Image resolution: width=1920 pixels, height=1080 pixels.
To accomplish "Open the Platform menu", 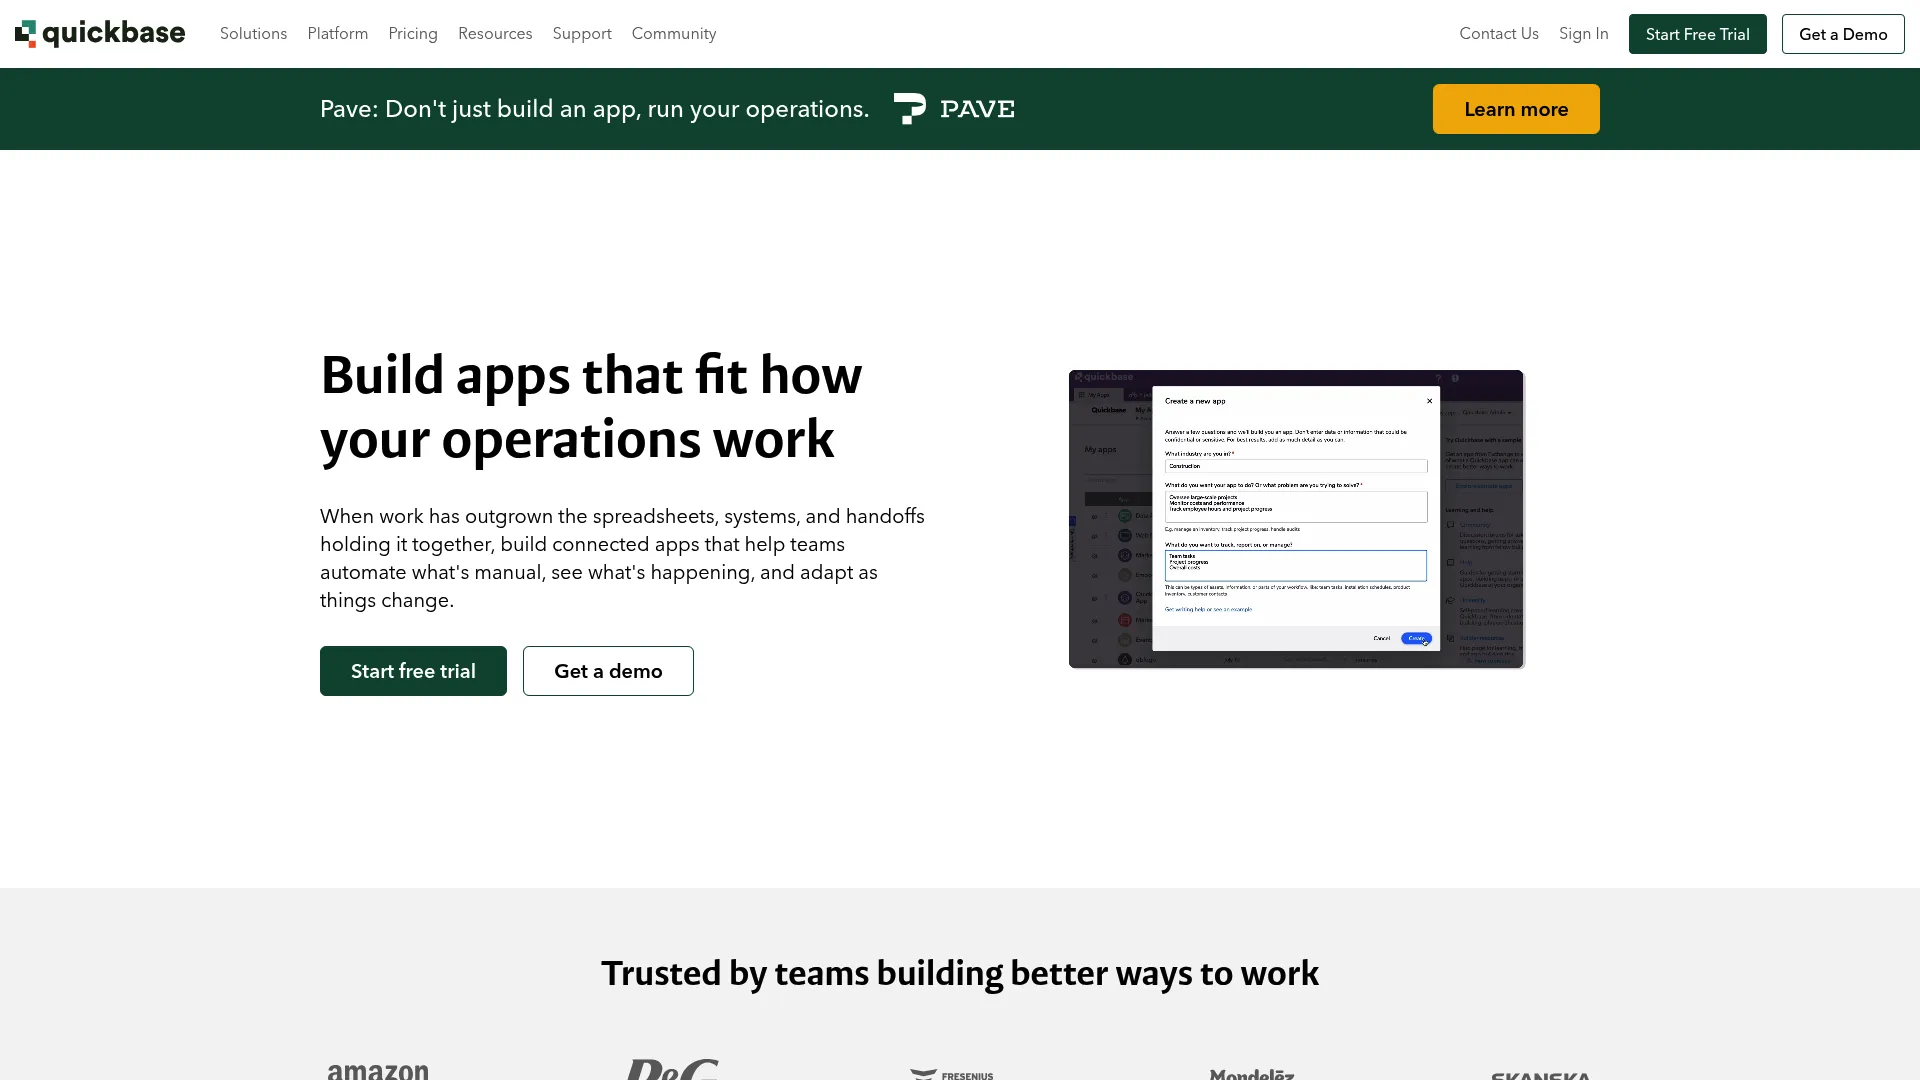I will coord(338,34).
